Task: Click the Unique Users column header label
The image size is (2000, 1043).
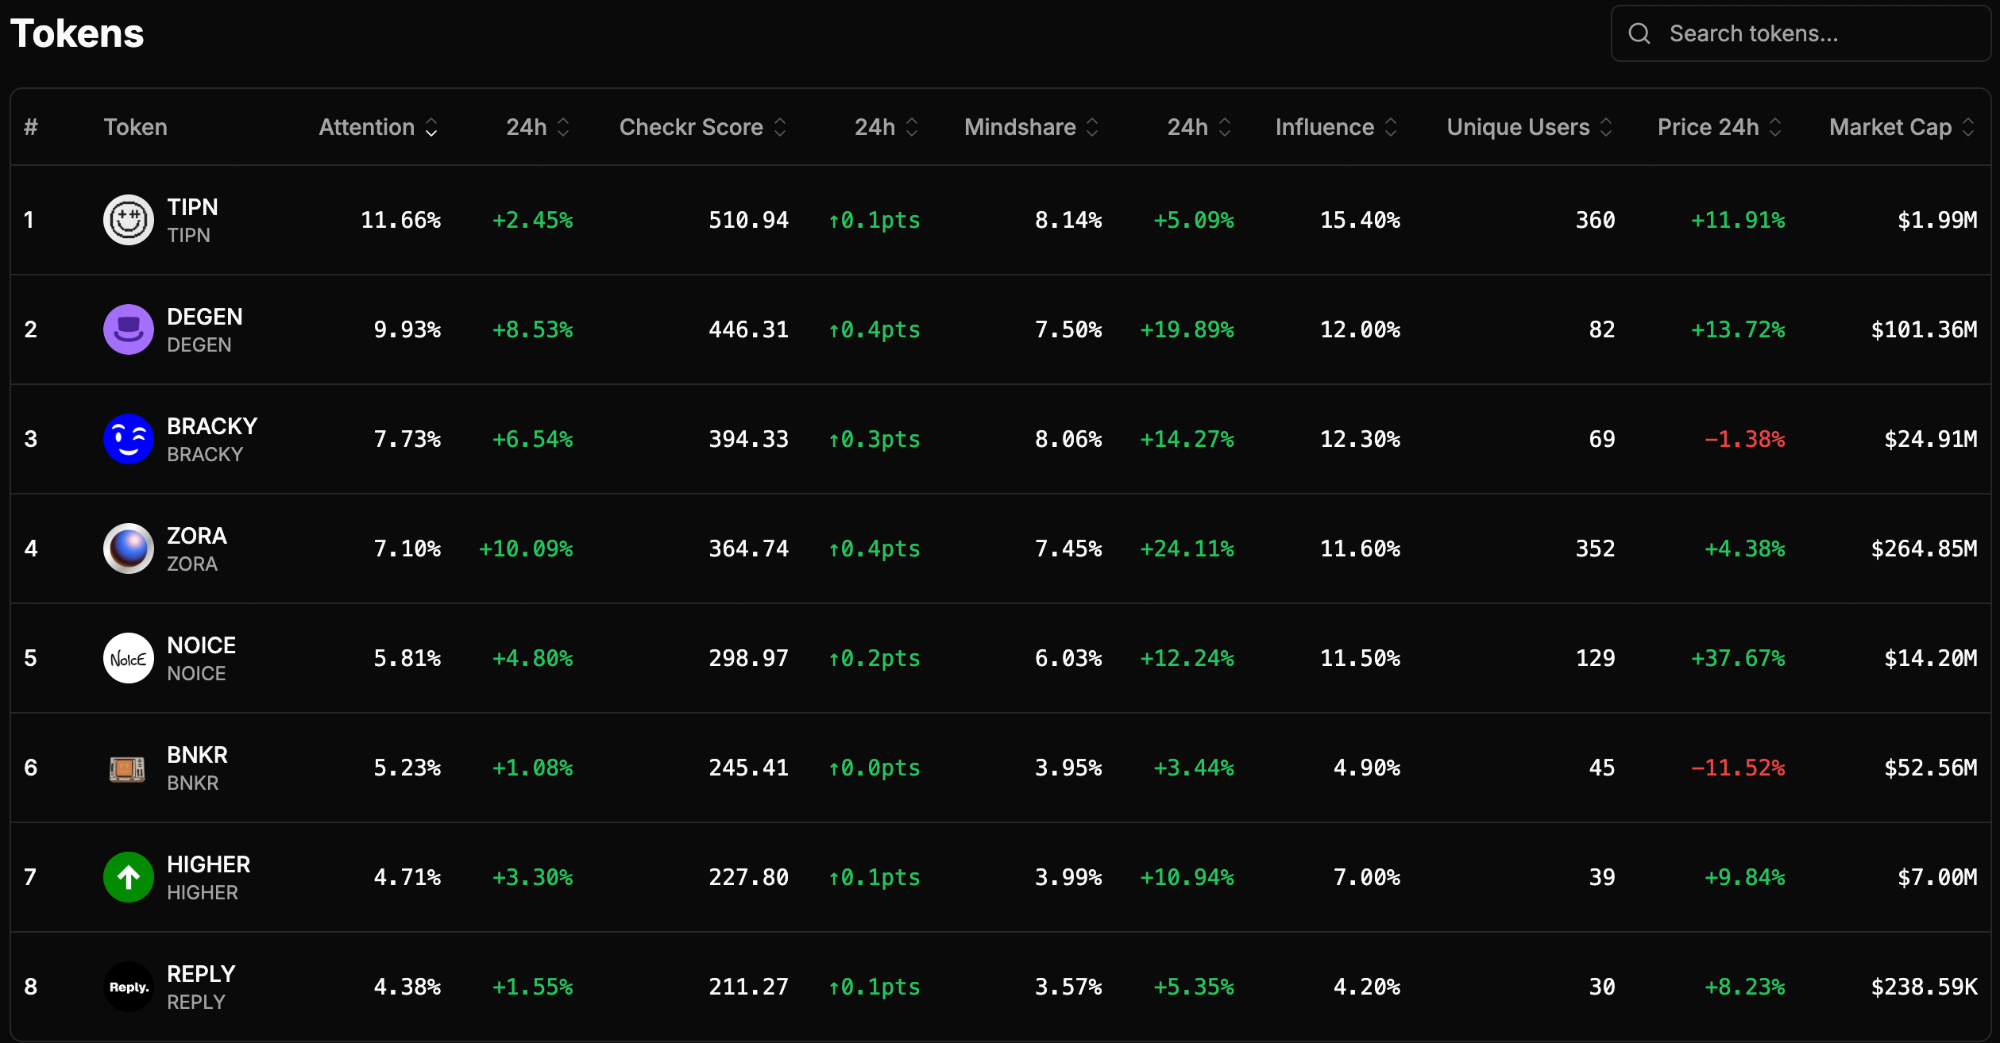Action: pos(1518,128)
